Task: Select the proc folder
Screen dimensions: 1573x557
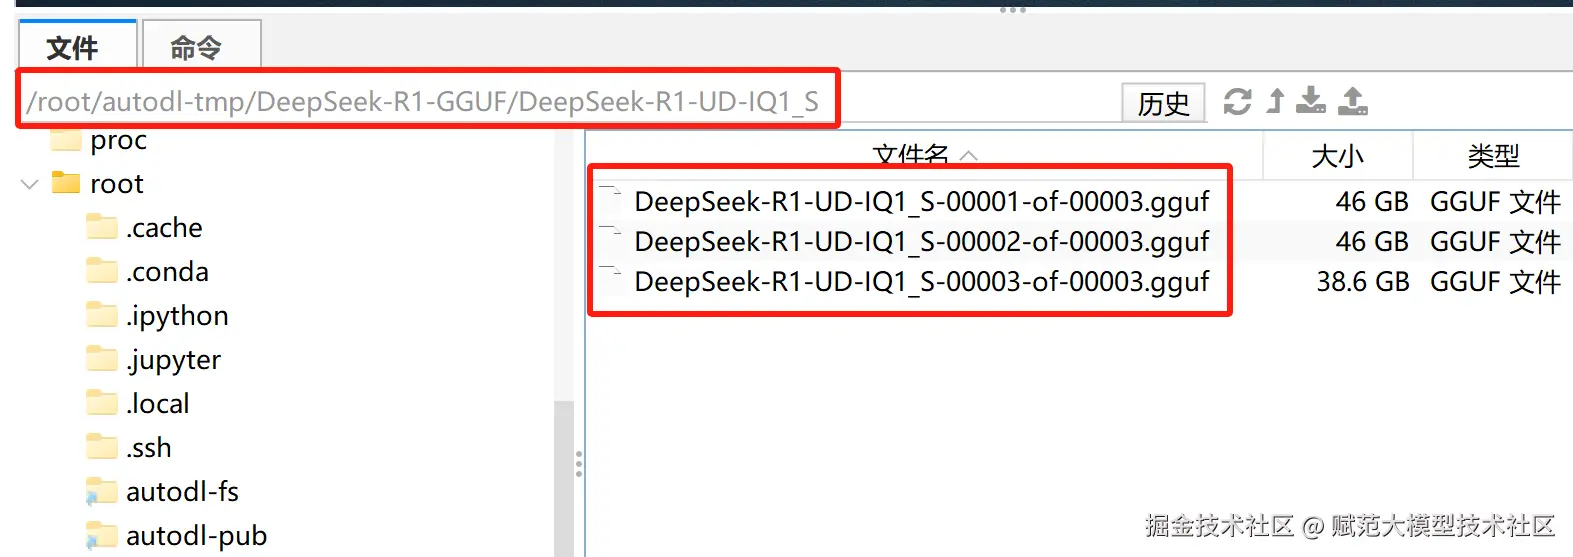Action: tap(118, 140)
